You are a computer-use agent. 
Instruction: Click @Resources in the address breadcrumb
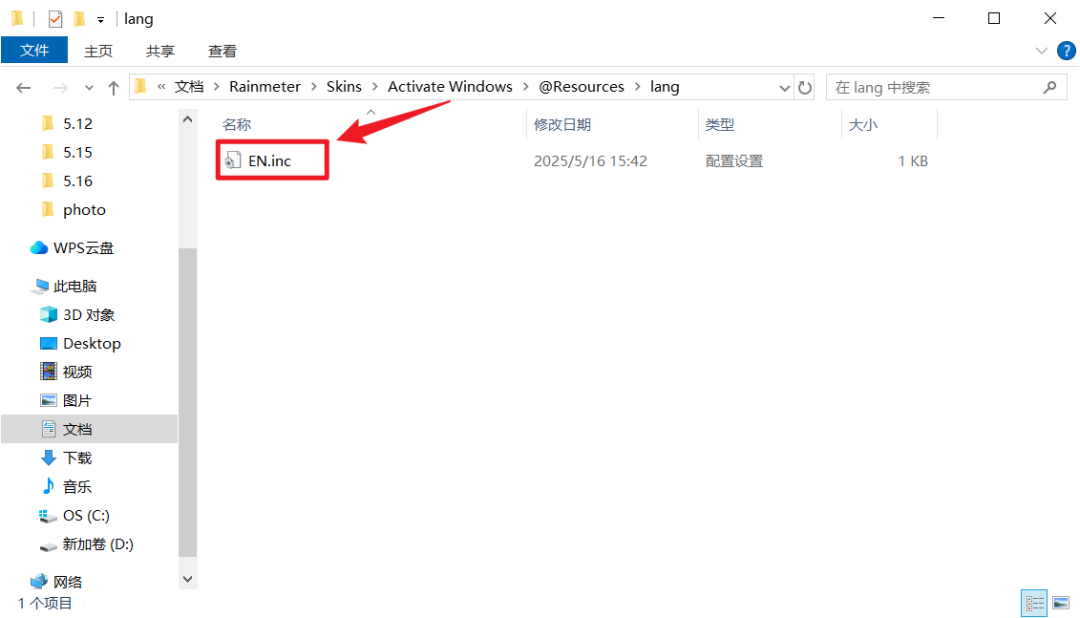(581, 87)
